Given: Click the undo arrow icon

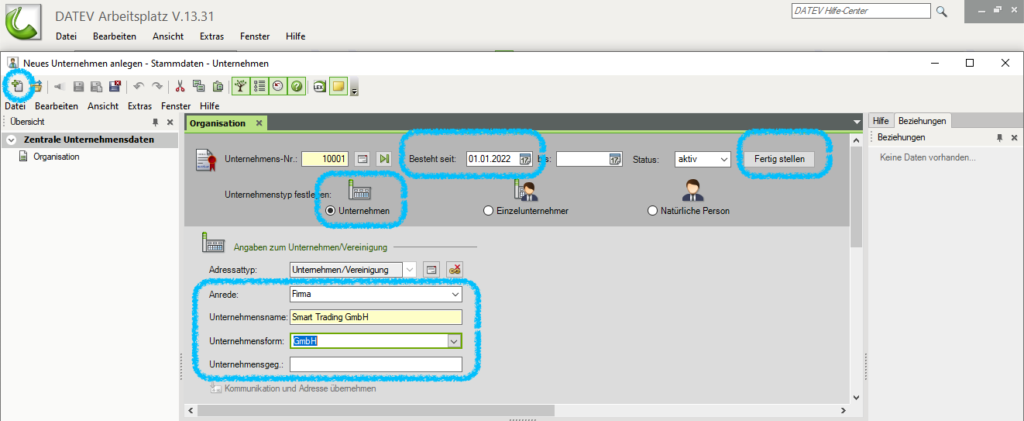Looking at the screenshot, I should tap(138, 86).
